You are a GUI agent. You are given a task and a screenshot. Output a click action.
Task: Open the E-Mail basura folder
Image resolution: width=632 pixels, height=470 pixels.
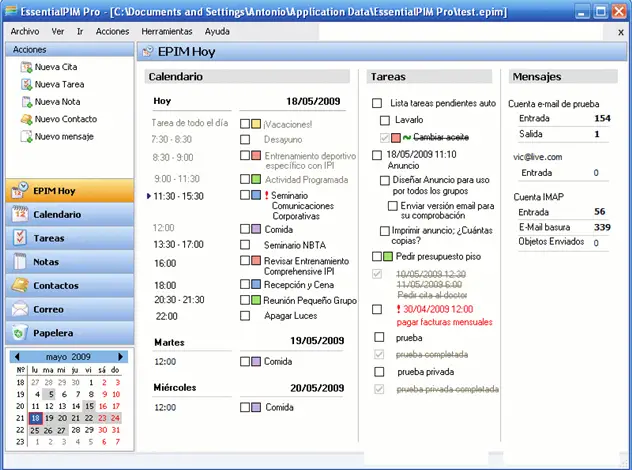(x=545, y=227)
